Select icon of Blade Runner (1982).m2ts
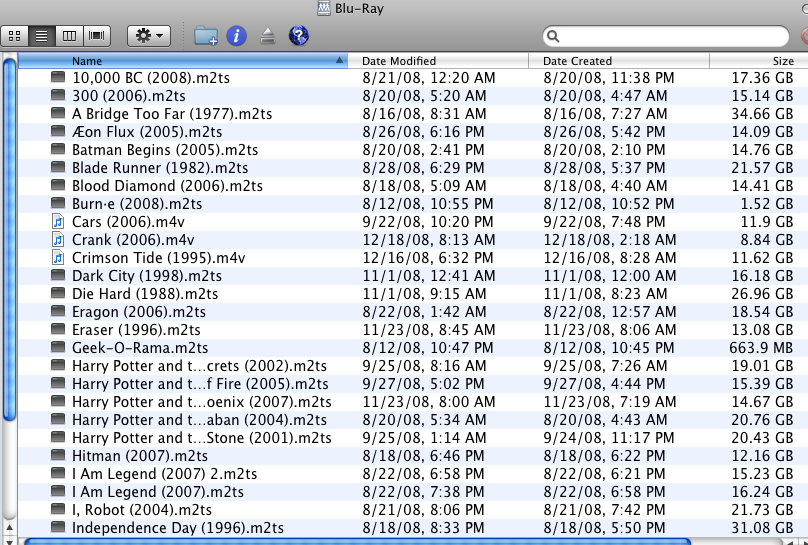Viewport: 808px width, 545px height. click(58, 167)
